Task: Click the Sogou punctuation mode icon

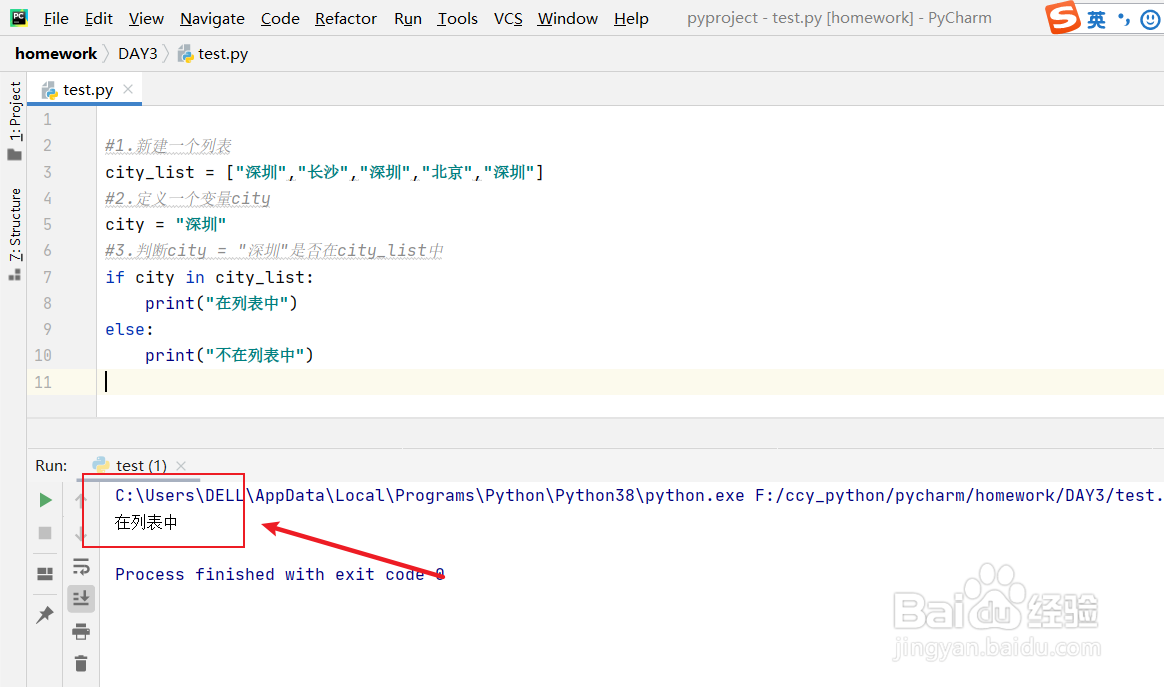Action: pyautogui.click(x=1124, y=19)
